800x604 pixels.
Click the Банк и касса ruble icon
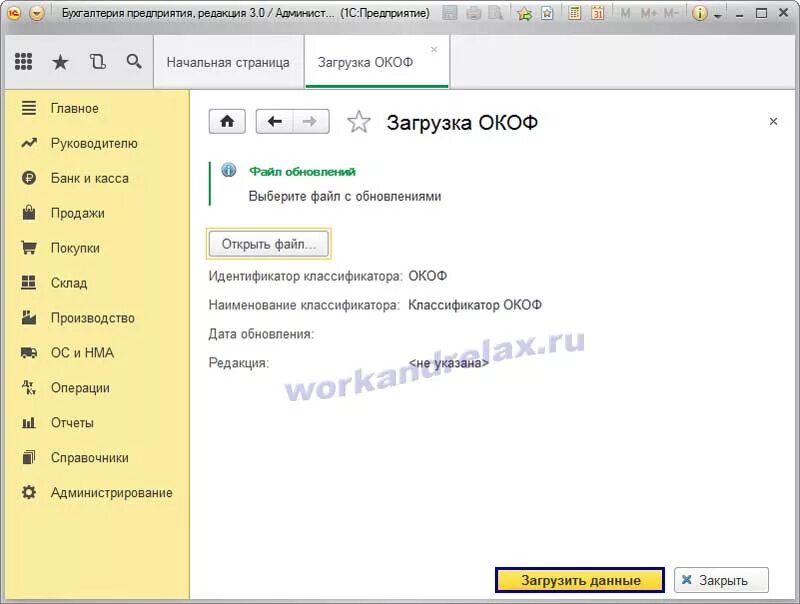click(29, 178)
